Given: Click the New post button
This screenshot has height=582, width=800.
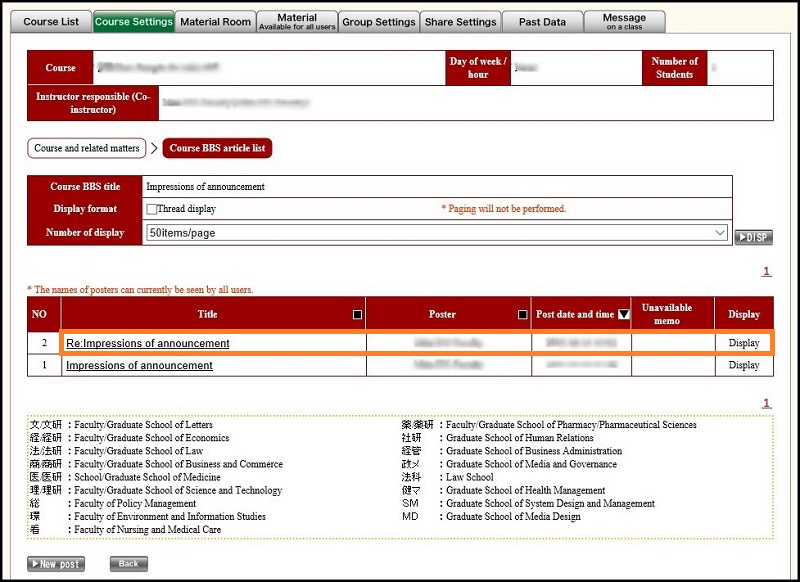Looking at the screenshot, I should pos(56,564).
